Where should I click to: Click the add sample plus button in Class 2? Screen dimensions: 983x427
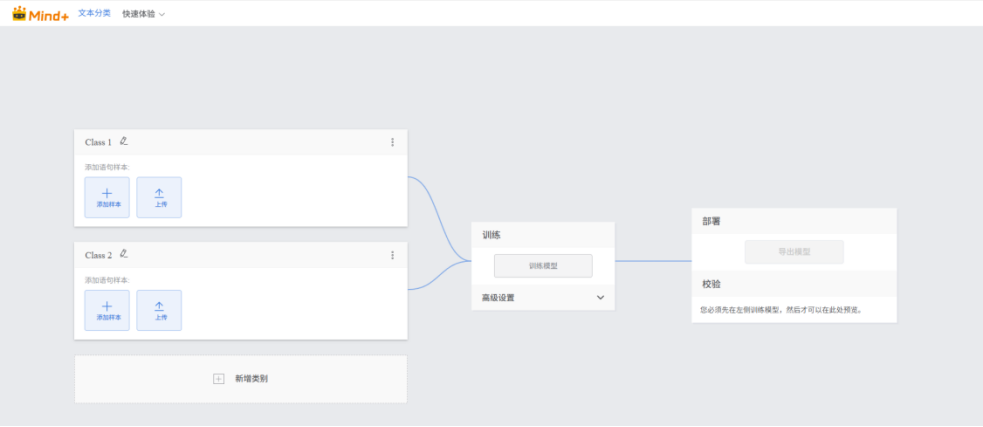[x=107, y=310]
